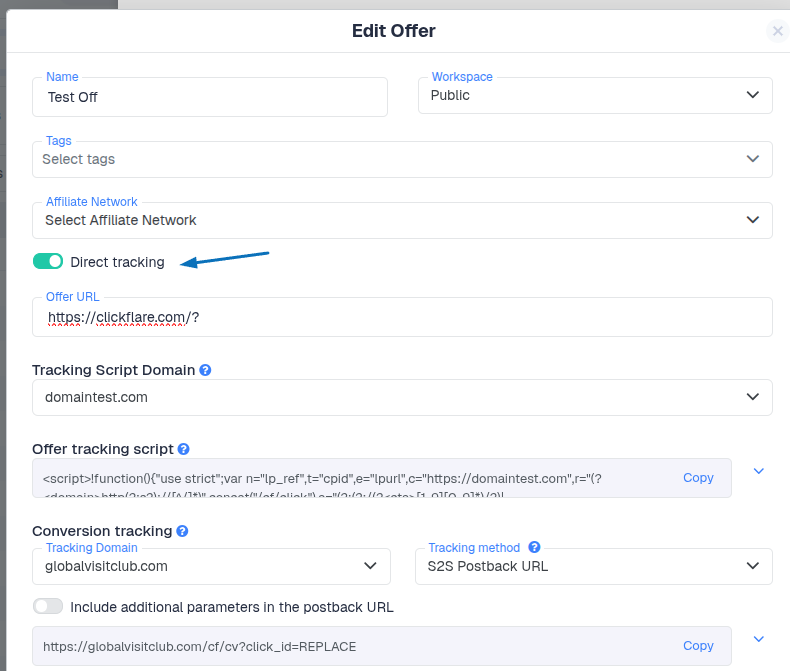Disable the Direct tracking toggle
The height and width of the screenshot is (671, 790).
48,262
